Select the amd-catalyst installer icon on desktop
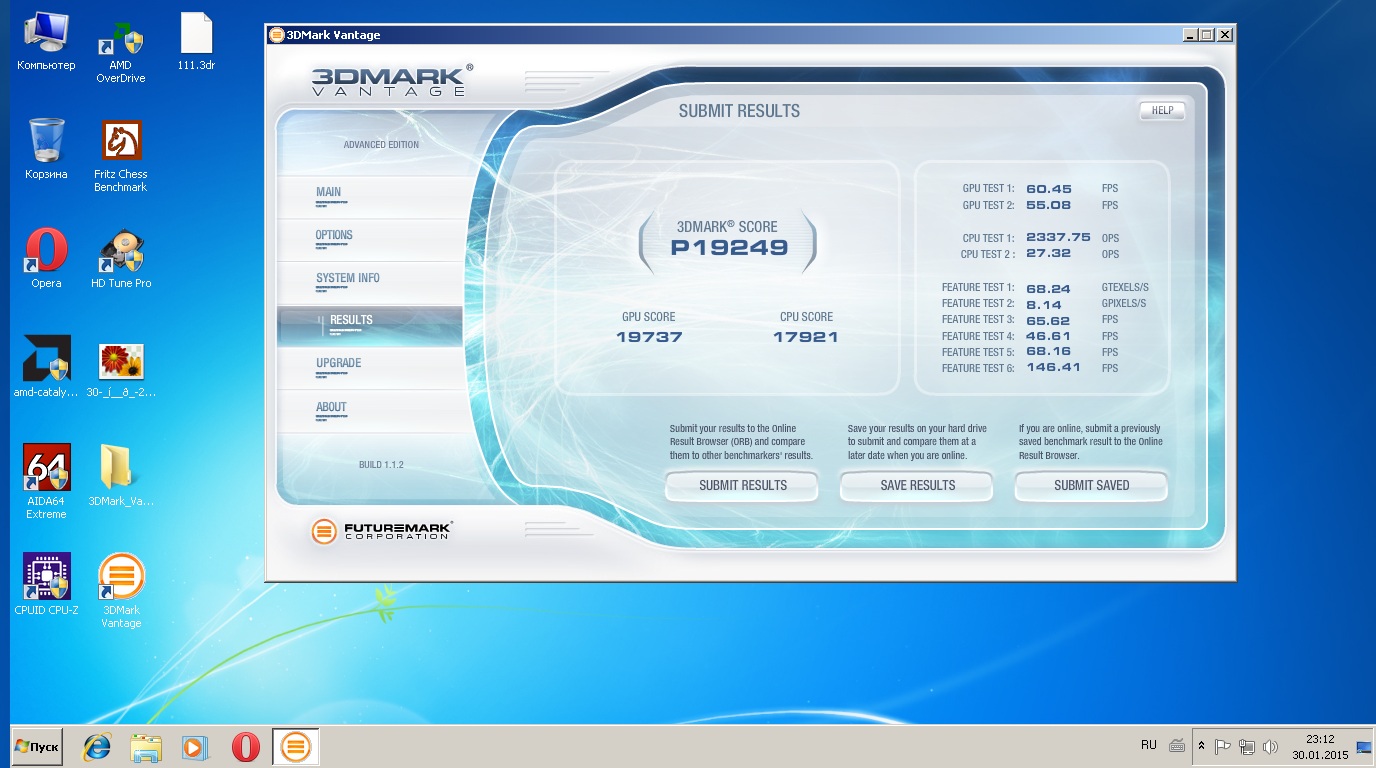The width and height of the screenshot is (1376, 768). (x=46, y=366)
